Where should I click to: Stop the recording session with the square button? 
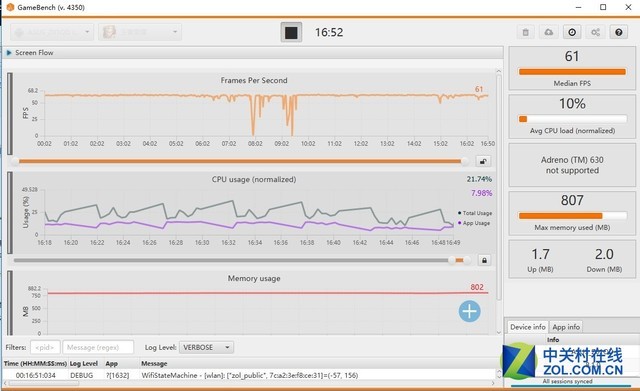point(291,32)
